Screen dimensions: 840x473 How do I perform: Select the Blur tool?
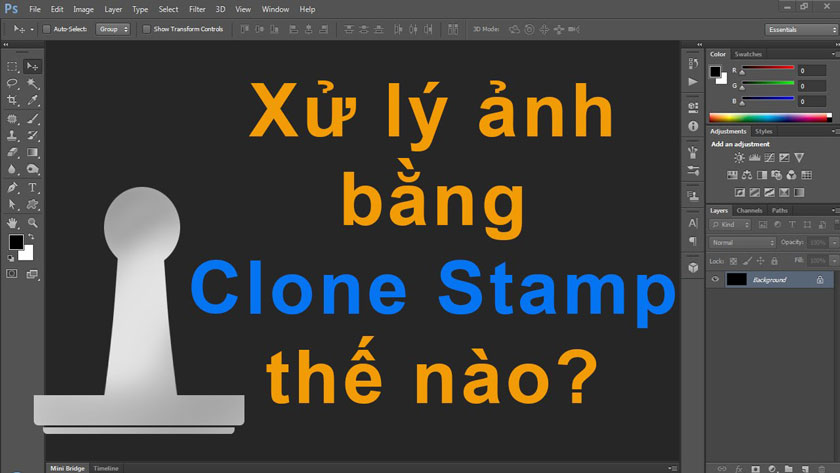(12, 169)
